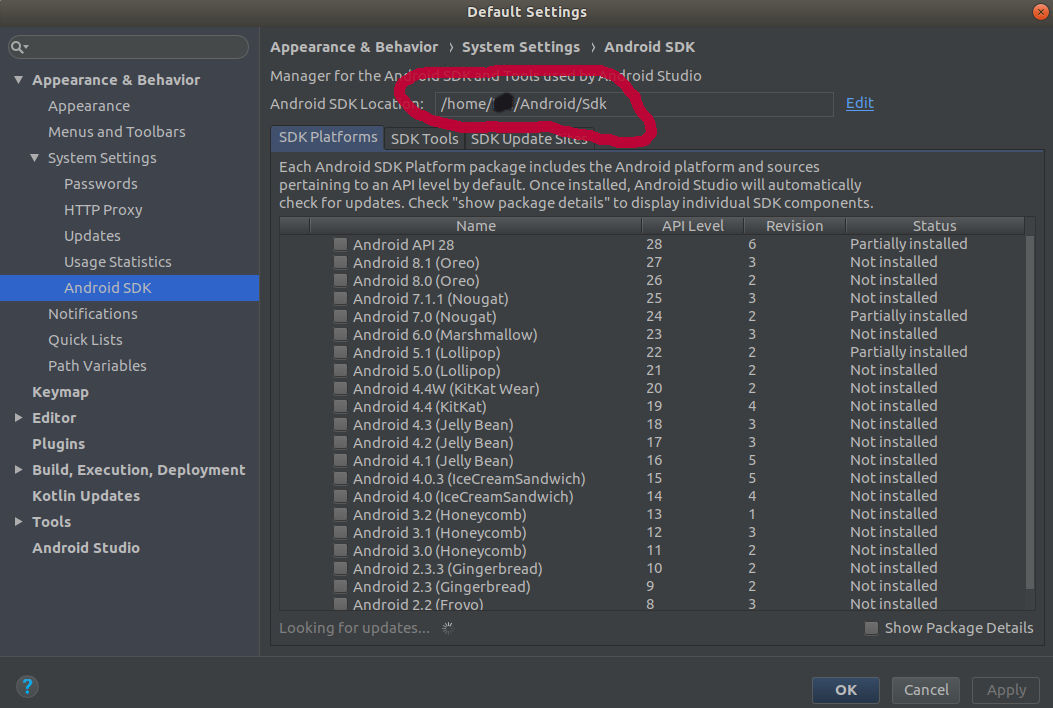The image size is (1053, 708).
Task: Open Plugins settings page
Action: [x=58, y=444]
